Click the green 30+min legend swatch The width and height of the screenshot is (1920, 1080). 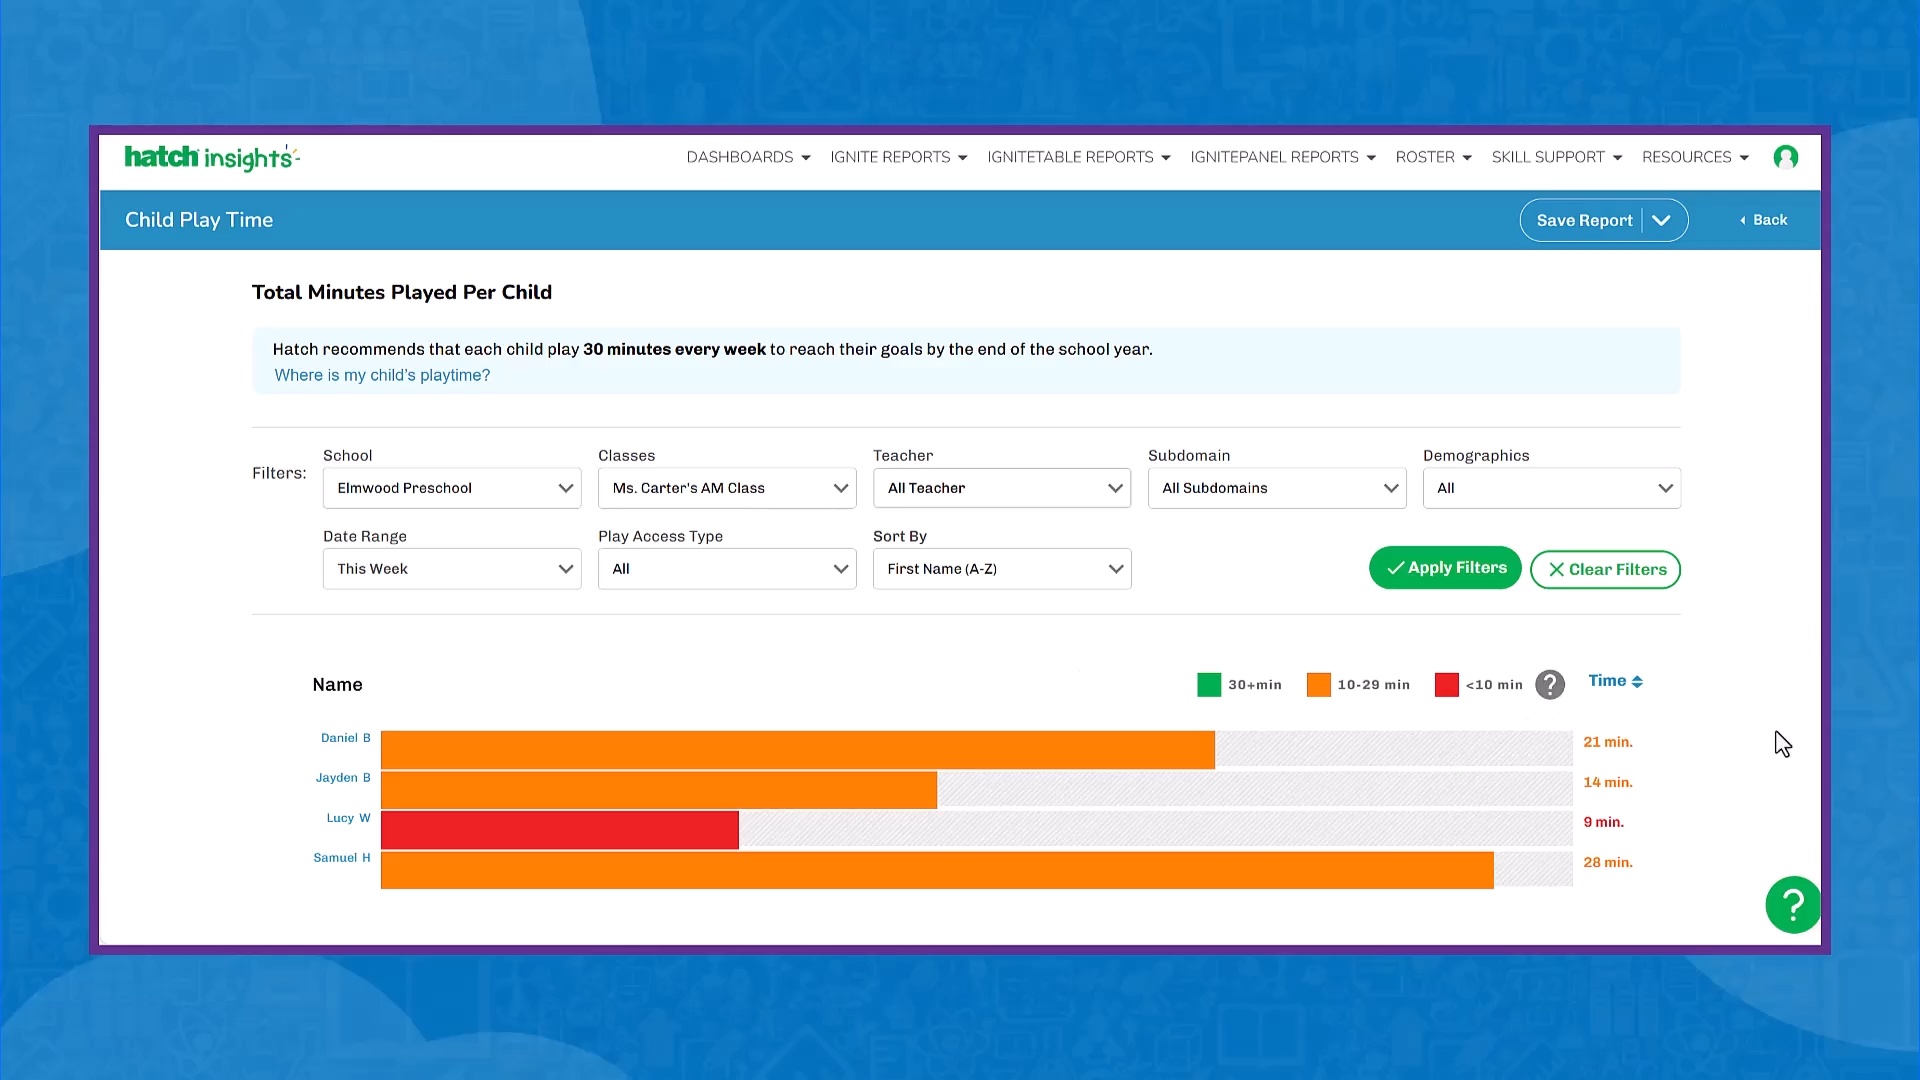coord(1209,685)
